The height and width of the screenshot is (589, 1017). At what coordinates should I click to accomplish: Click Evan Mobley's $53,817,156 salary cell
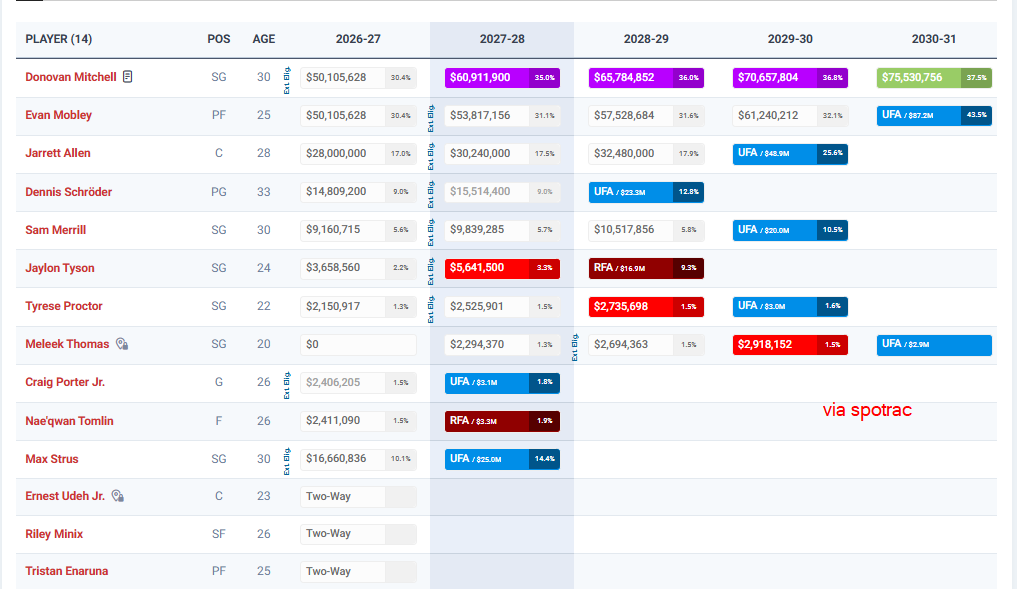click(502, 115)
